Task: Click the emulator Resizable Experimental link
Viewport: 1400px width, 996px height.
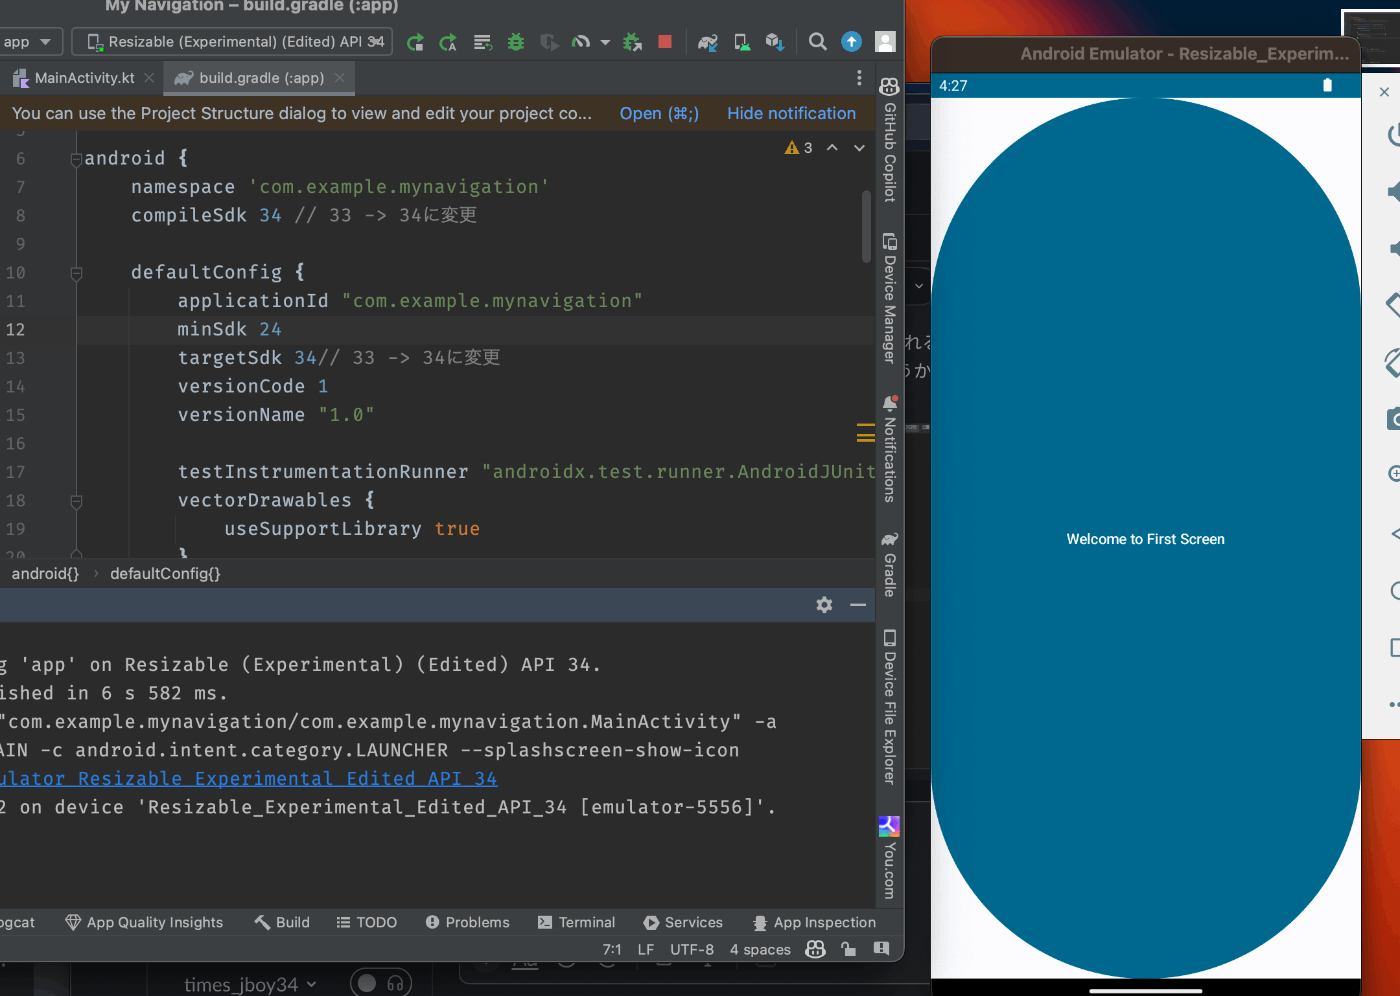Action: (248, 779)
